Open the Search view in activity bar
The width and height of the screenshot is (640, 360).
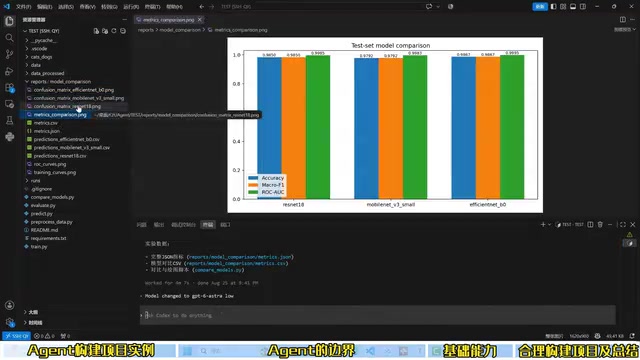[9, 38]
